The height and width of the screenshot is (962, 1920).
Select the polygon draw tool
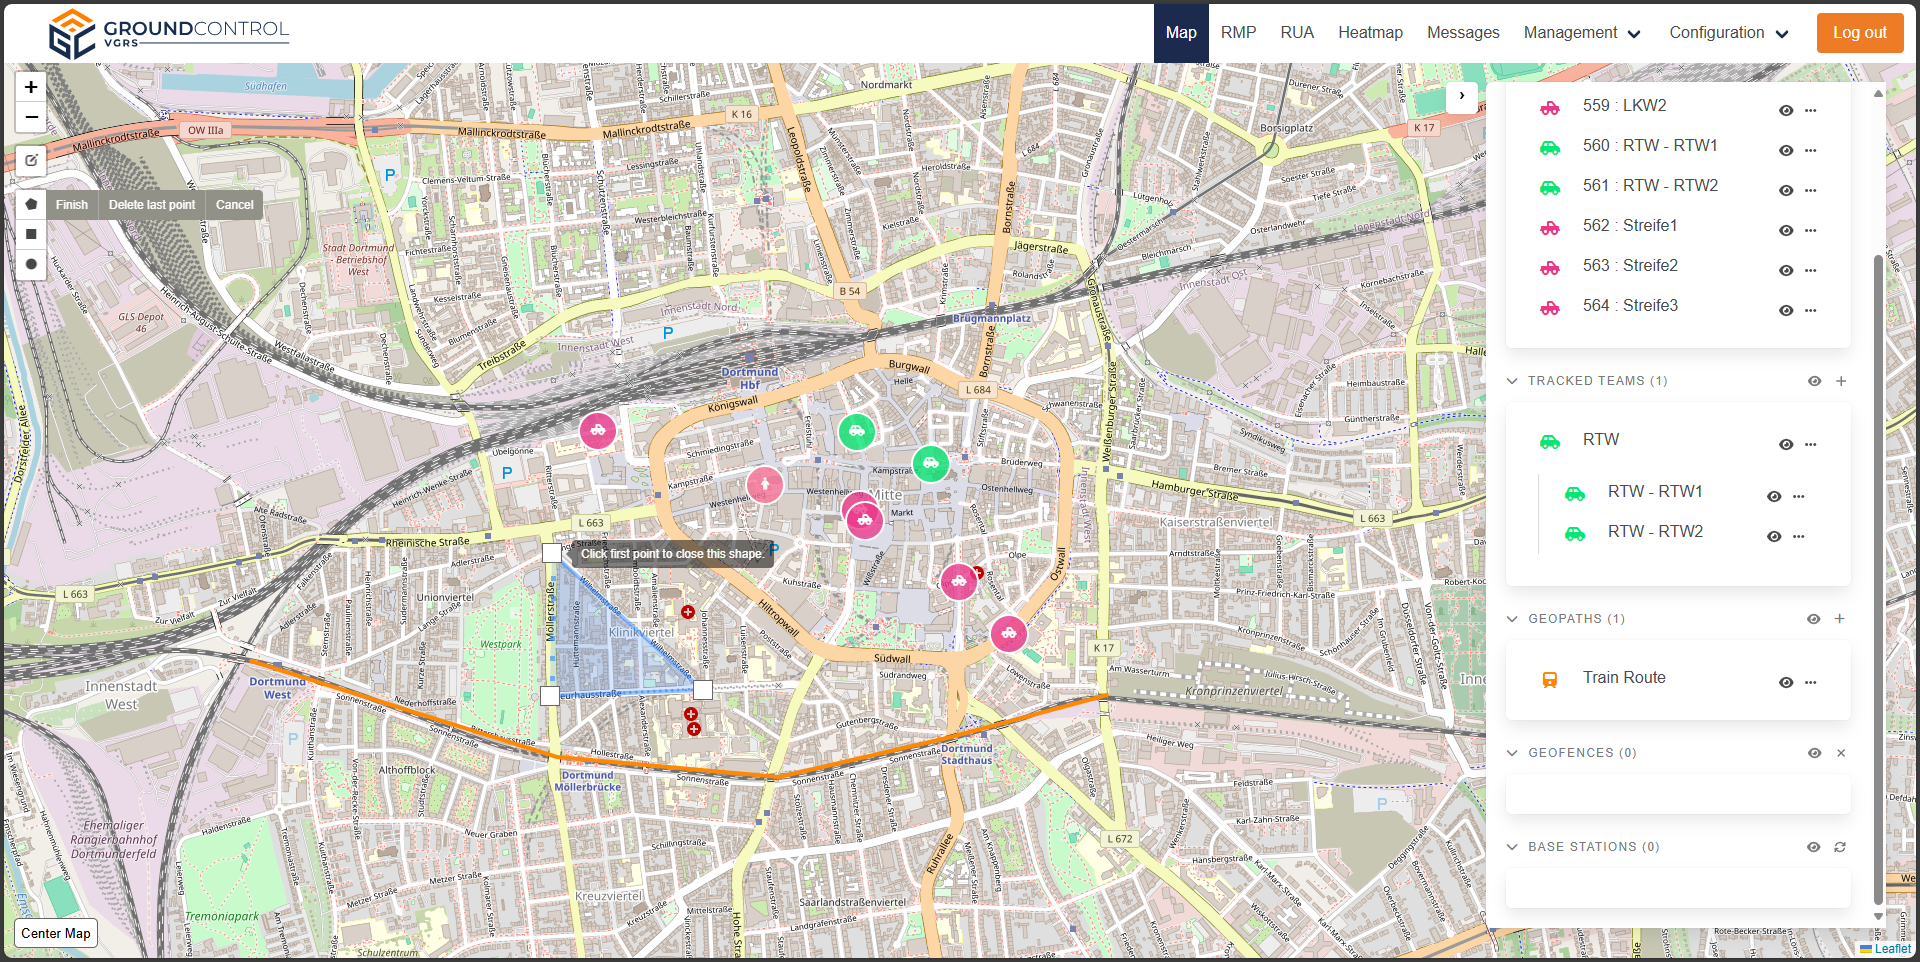[31, 204]
